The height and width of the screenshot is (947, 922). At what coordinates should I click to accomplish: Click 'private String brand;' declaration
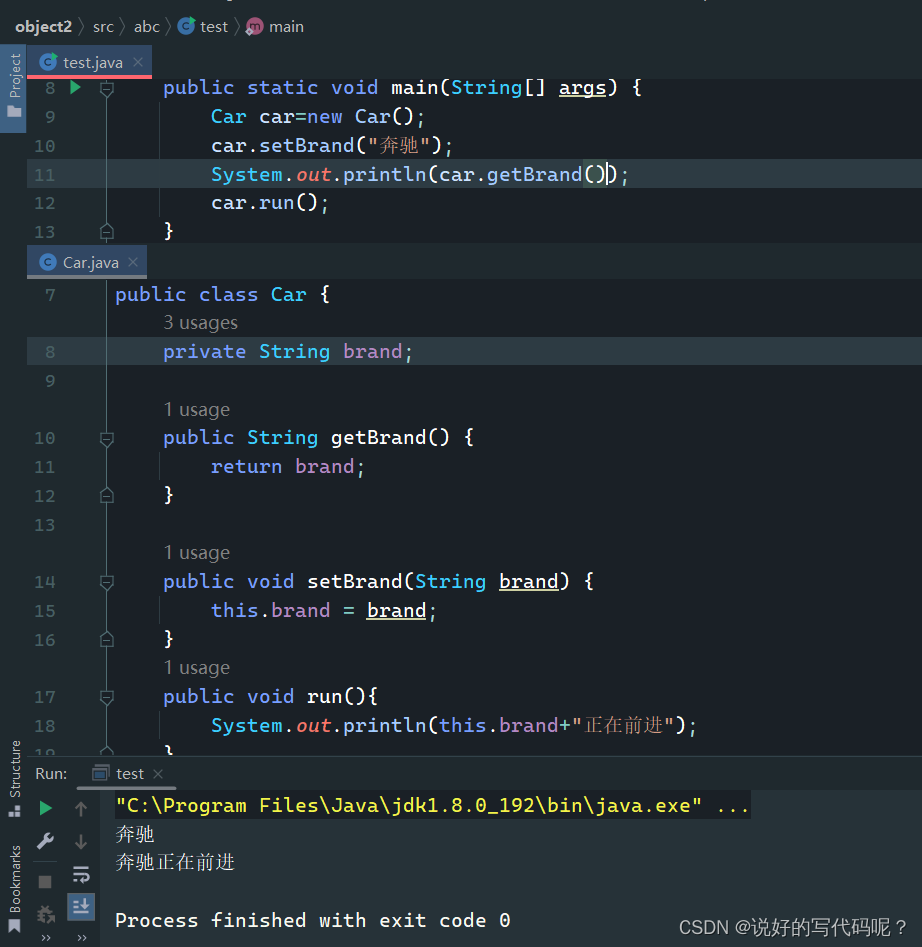click(x=288, y=352)
